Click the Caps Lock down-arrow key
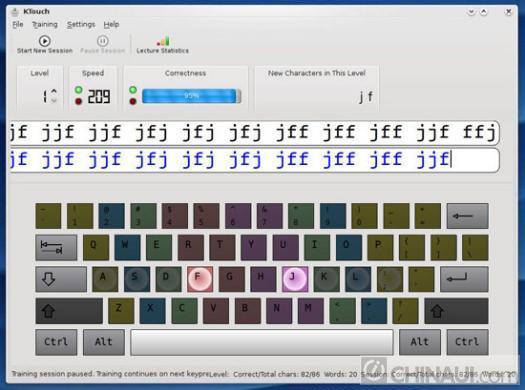Image resolution: width=525 pixels, height=390 pixels. (x=61, y=279)
